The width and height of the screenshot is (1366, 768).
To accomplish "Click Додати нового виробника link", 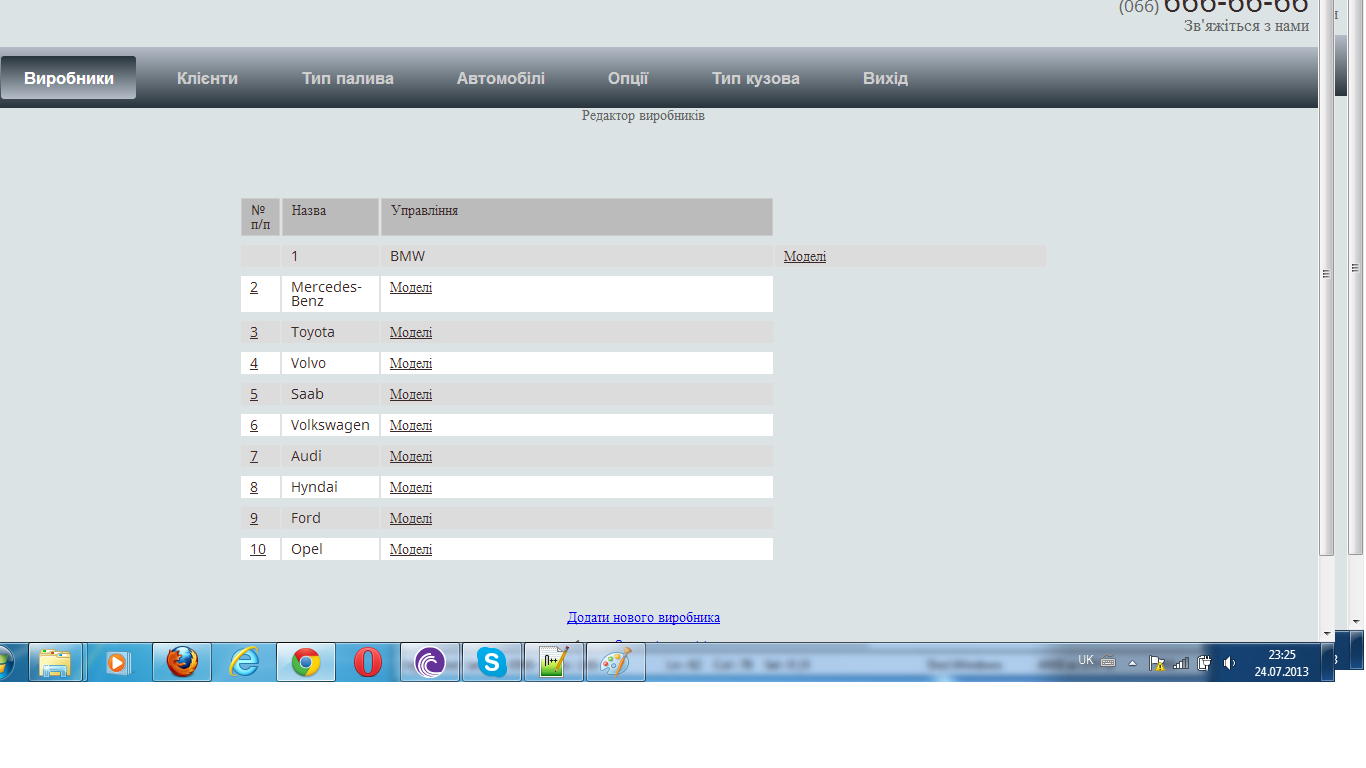I will tap(644, 618).
